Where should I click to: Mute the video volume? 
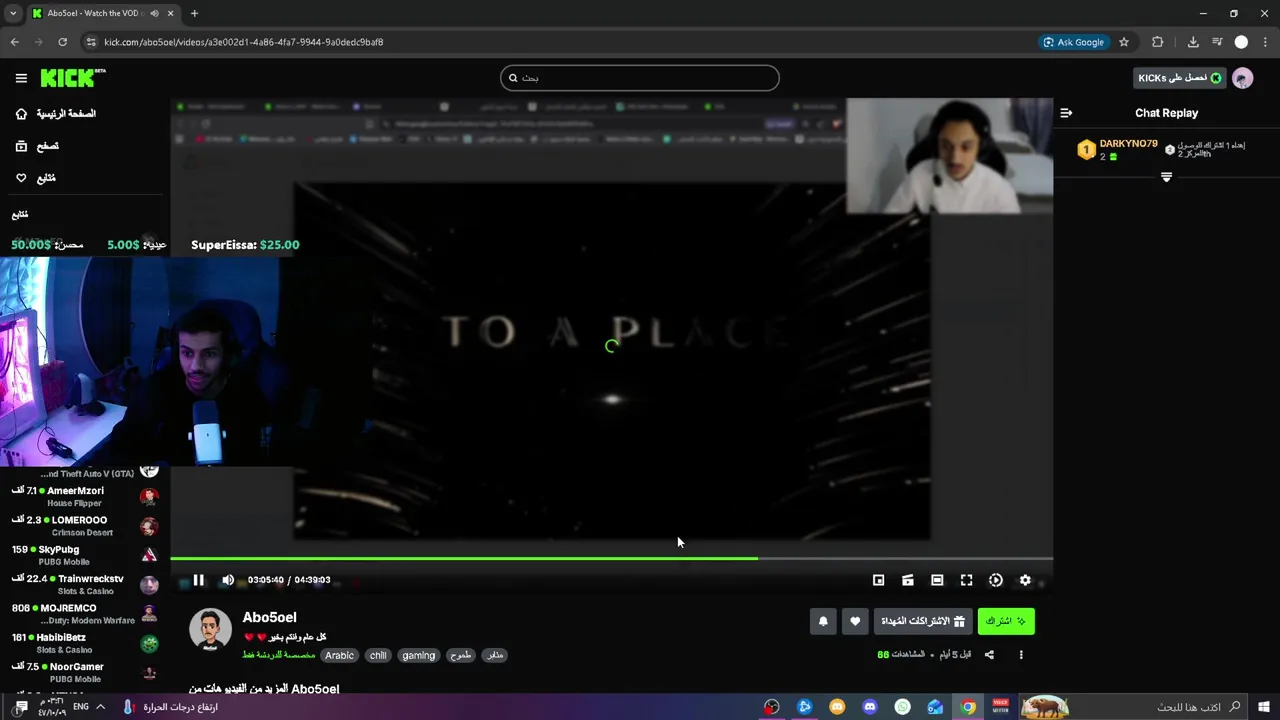coord(228,580)
